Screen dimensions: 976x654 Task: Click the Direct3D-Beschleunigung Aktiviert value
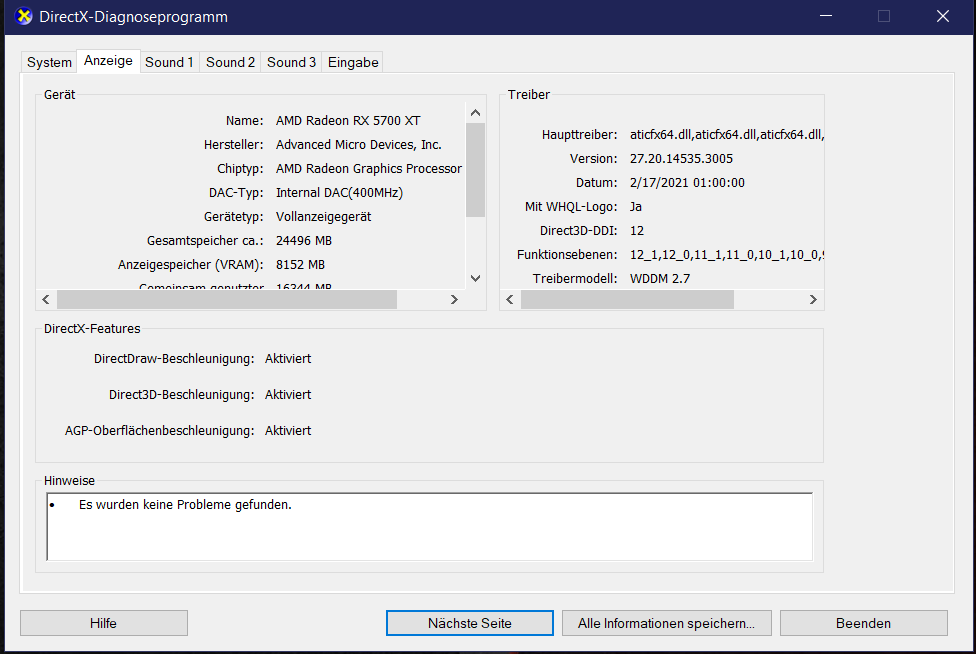(x=288, y=395)
